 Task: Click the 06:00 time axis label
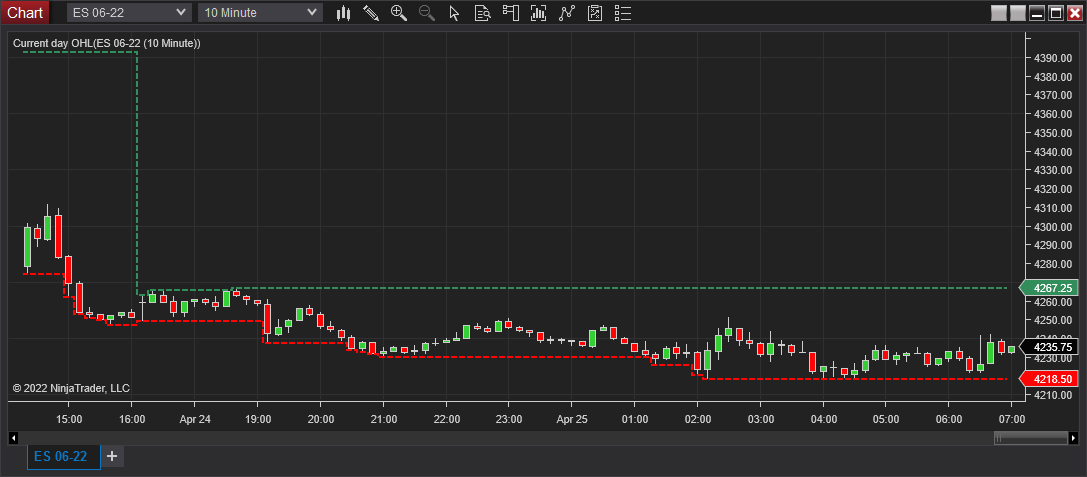point(949,419)
